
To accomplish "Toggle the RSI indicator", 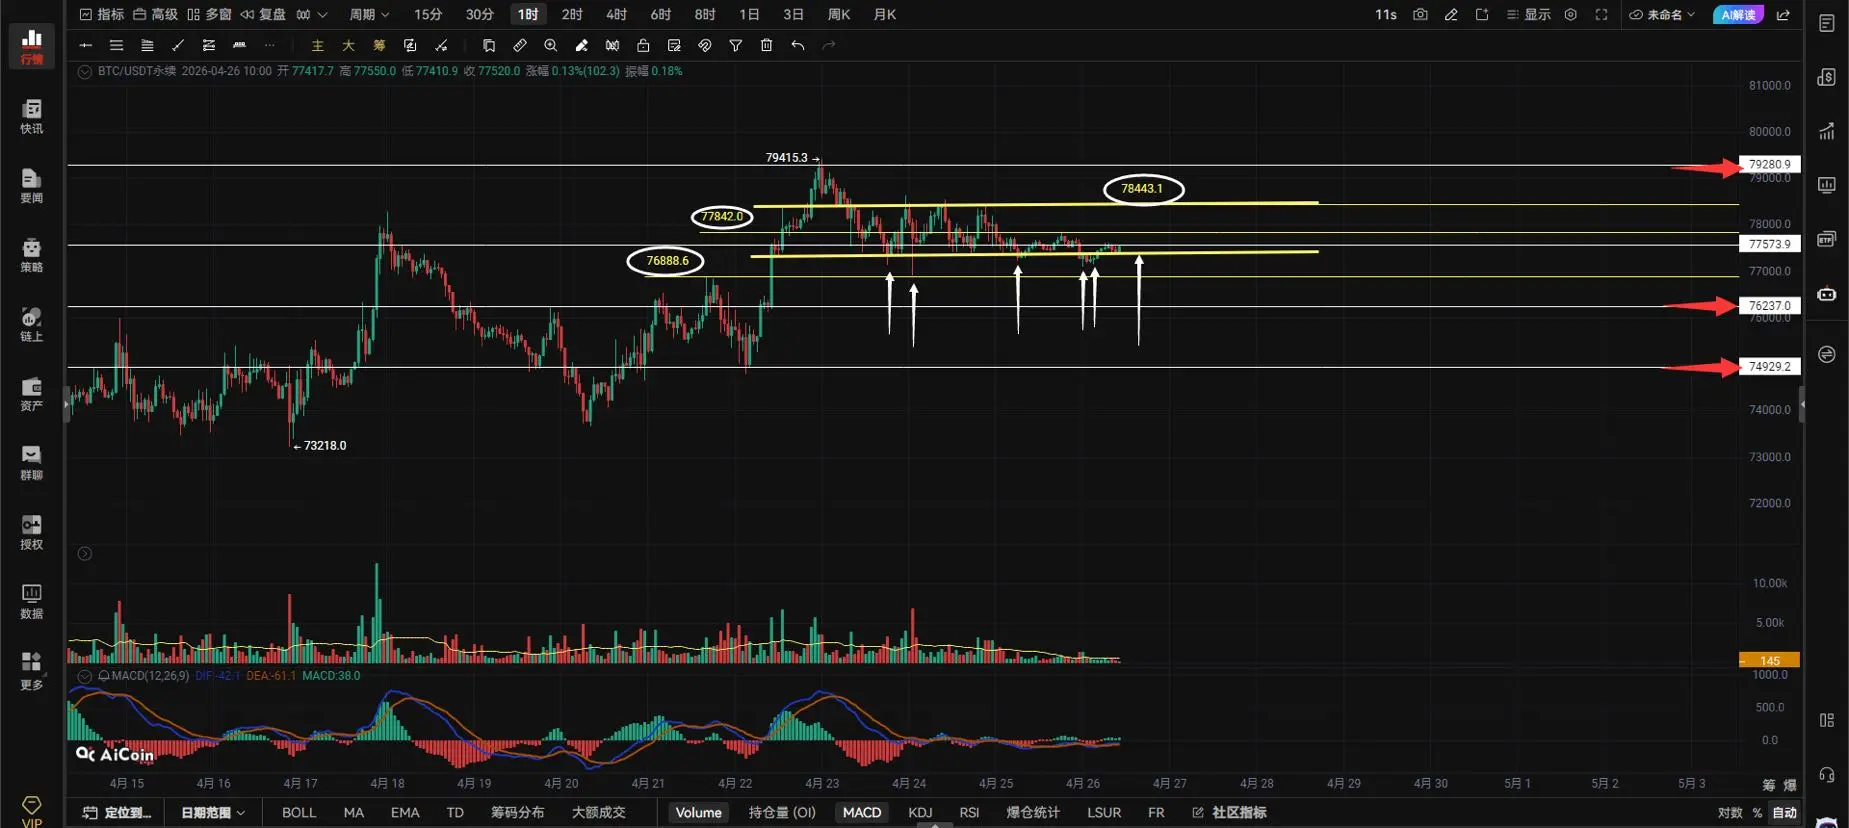I will click(x=969, y=813).
